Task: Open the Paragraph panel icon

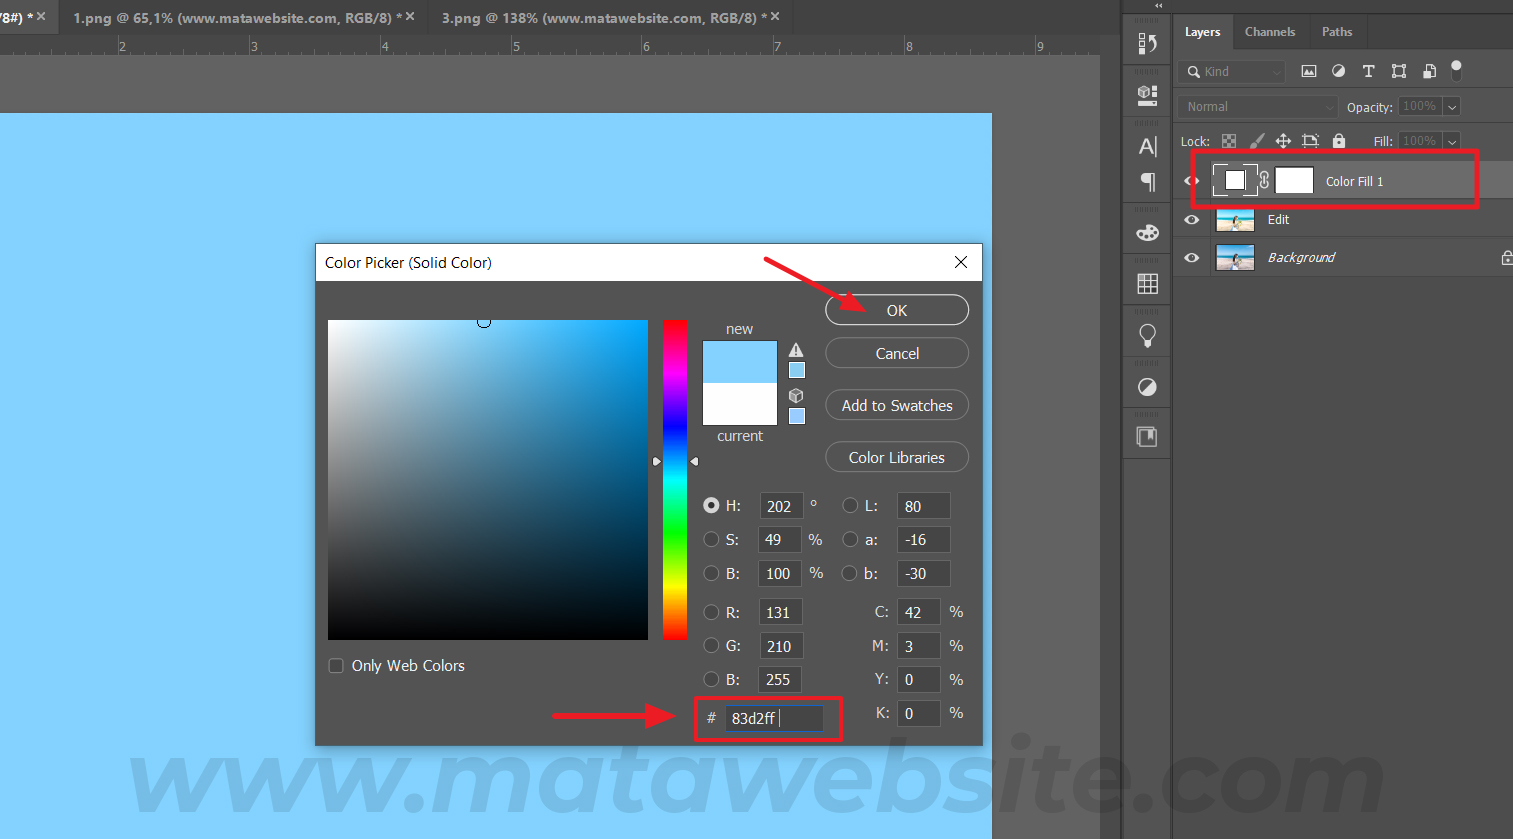Action: point(1147,182)
